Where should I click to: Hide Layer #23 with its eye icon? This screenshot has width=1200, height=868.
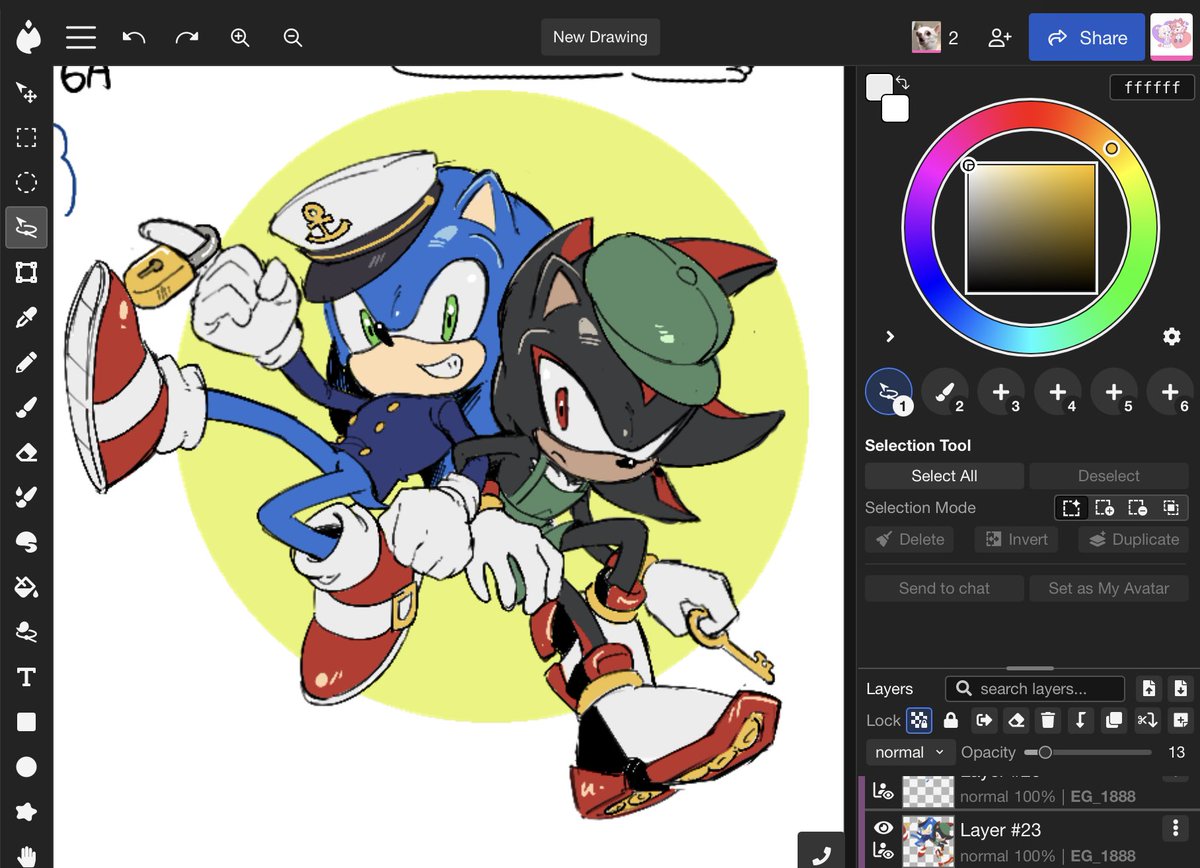(883, 828)
